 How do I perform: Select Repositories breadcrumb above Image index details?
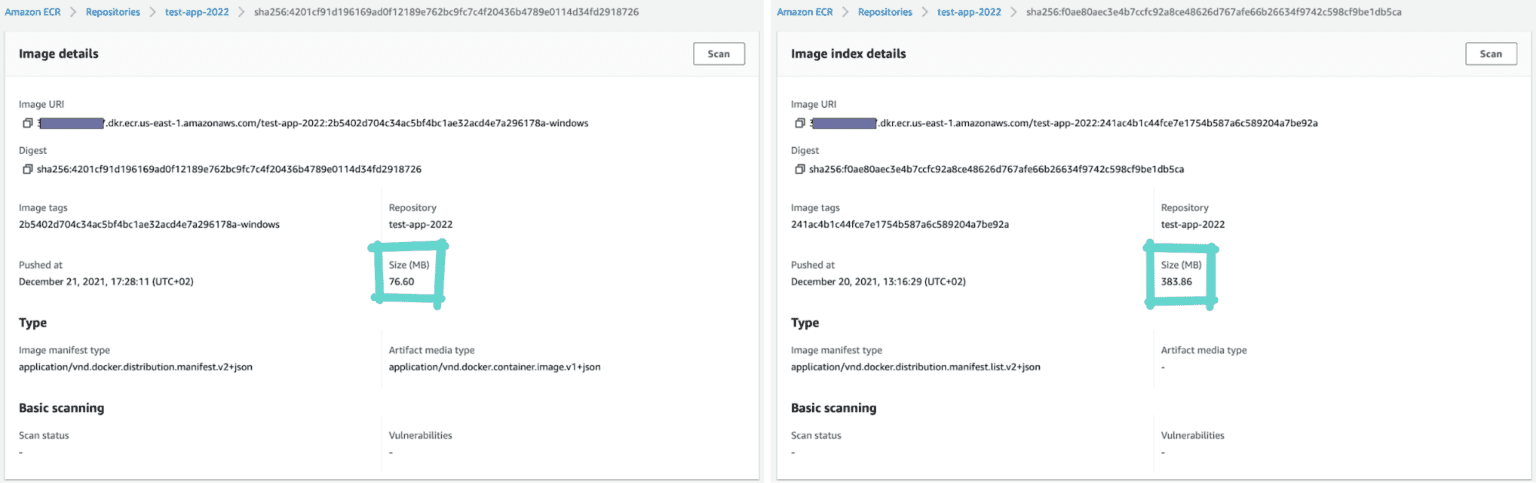tap(885, 12)
